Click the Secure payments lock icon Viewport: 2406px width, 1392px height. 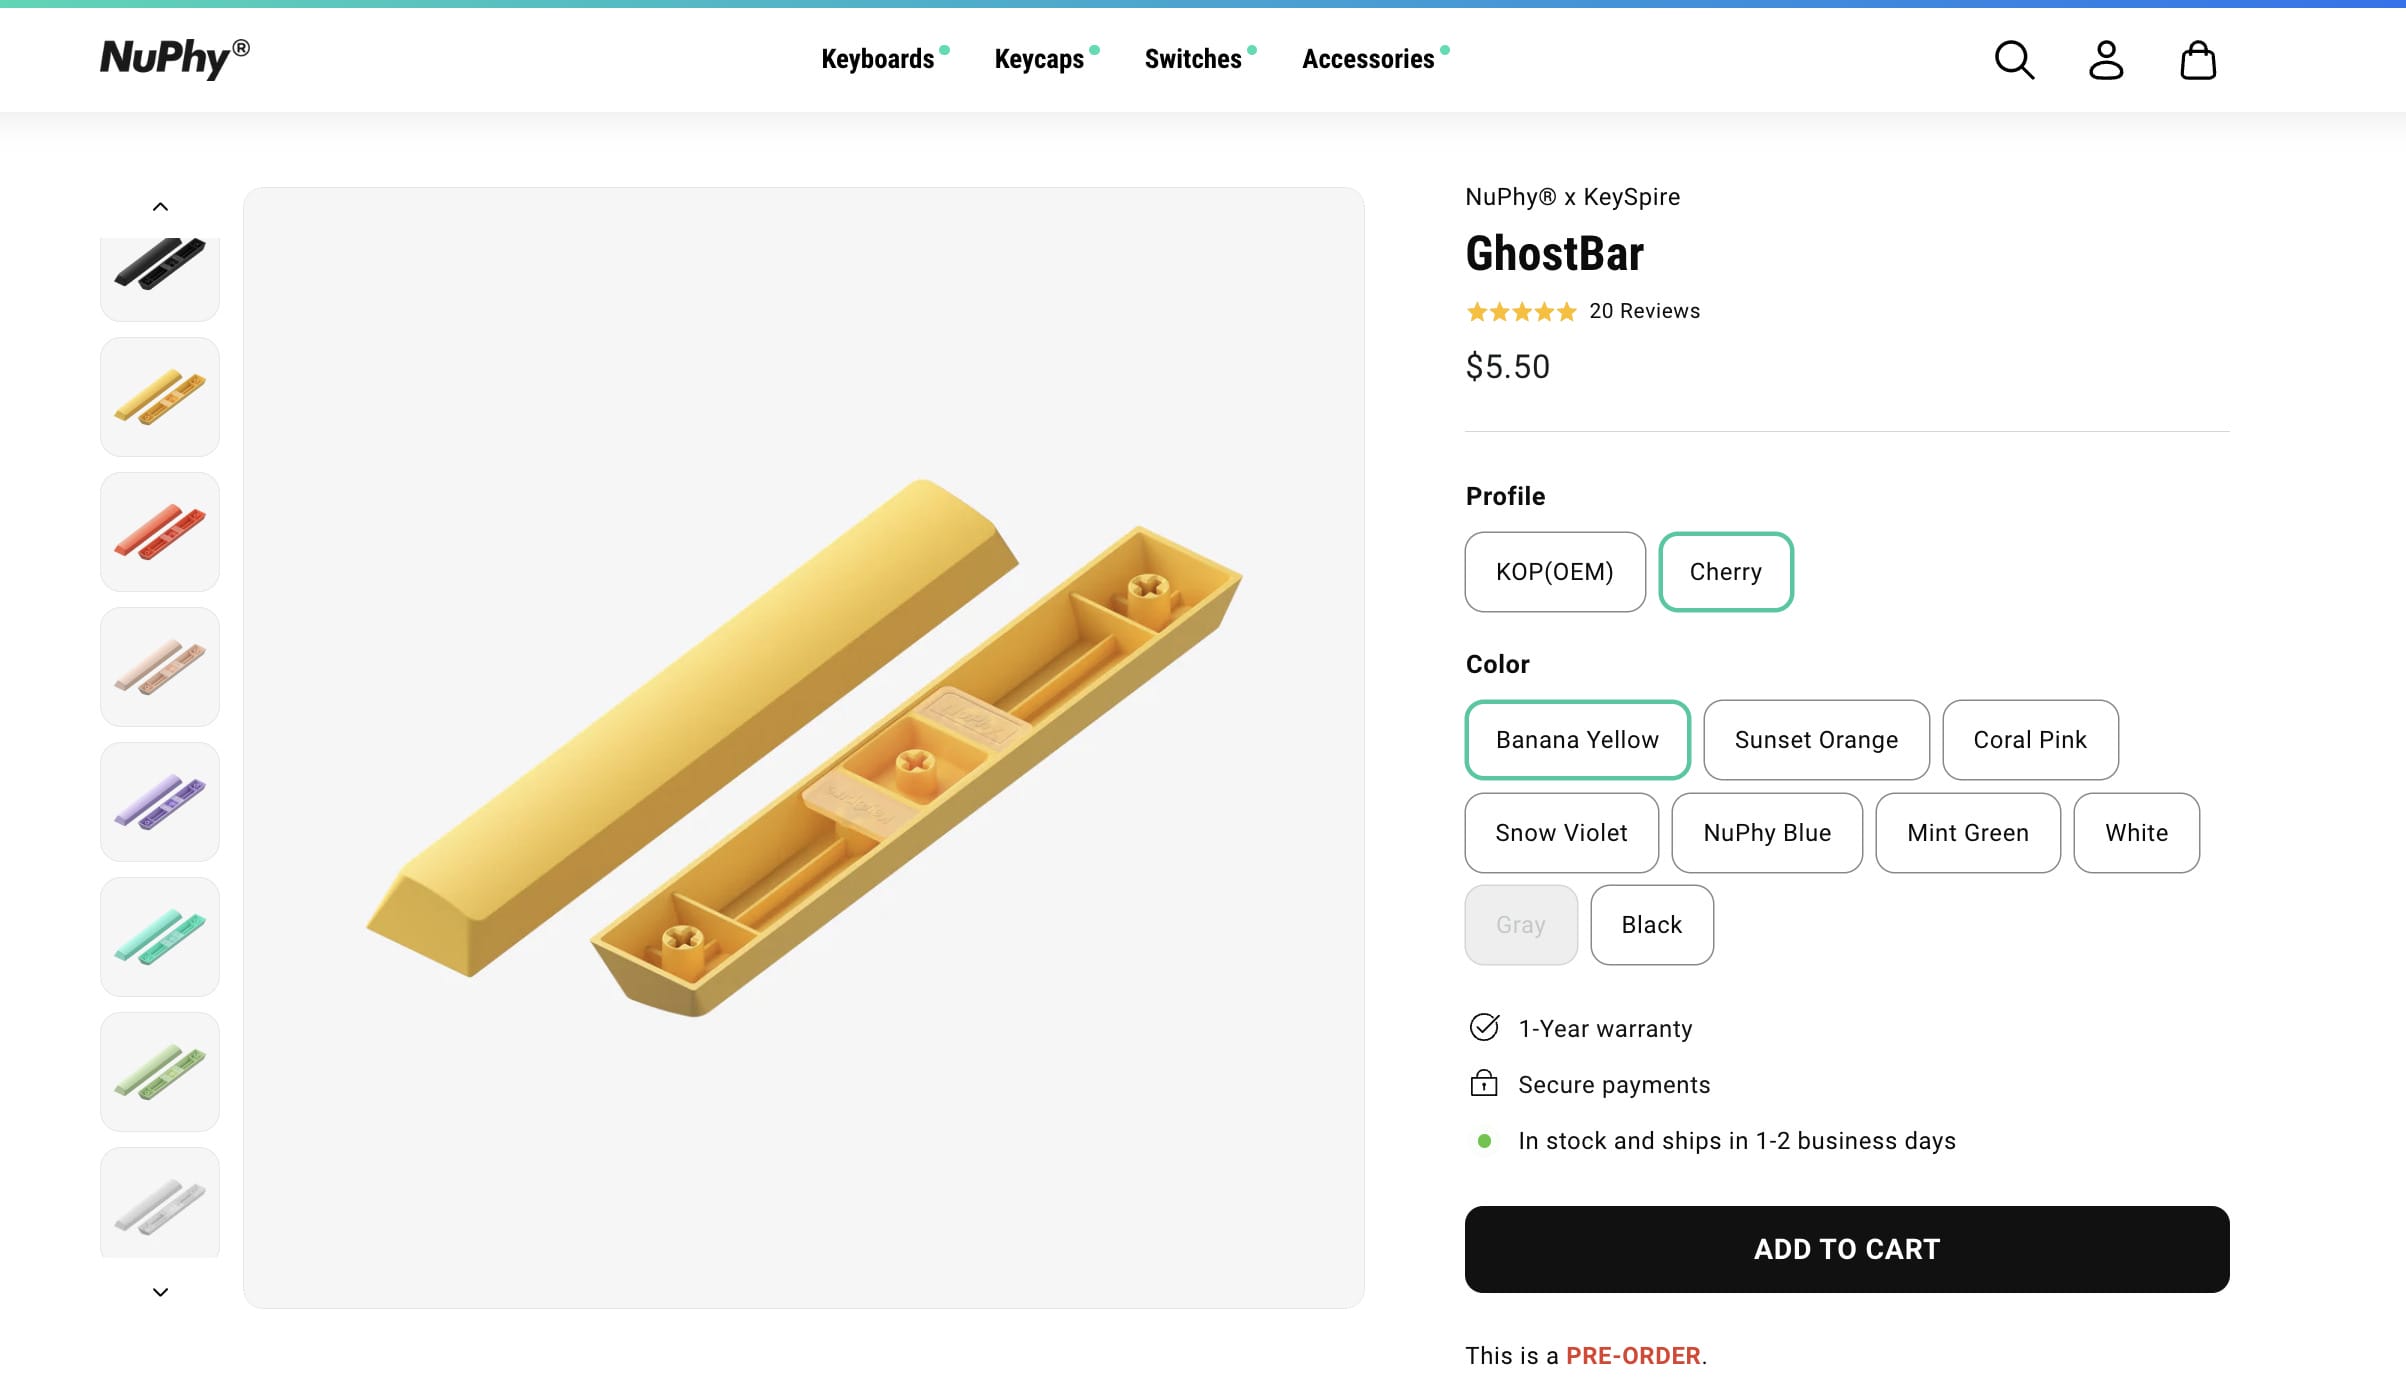tap(1484, 1083)
